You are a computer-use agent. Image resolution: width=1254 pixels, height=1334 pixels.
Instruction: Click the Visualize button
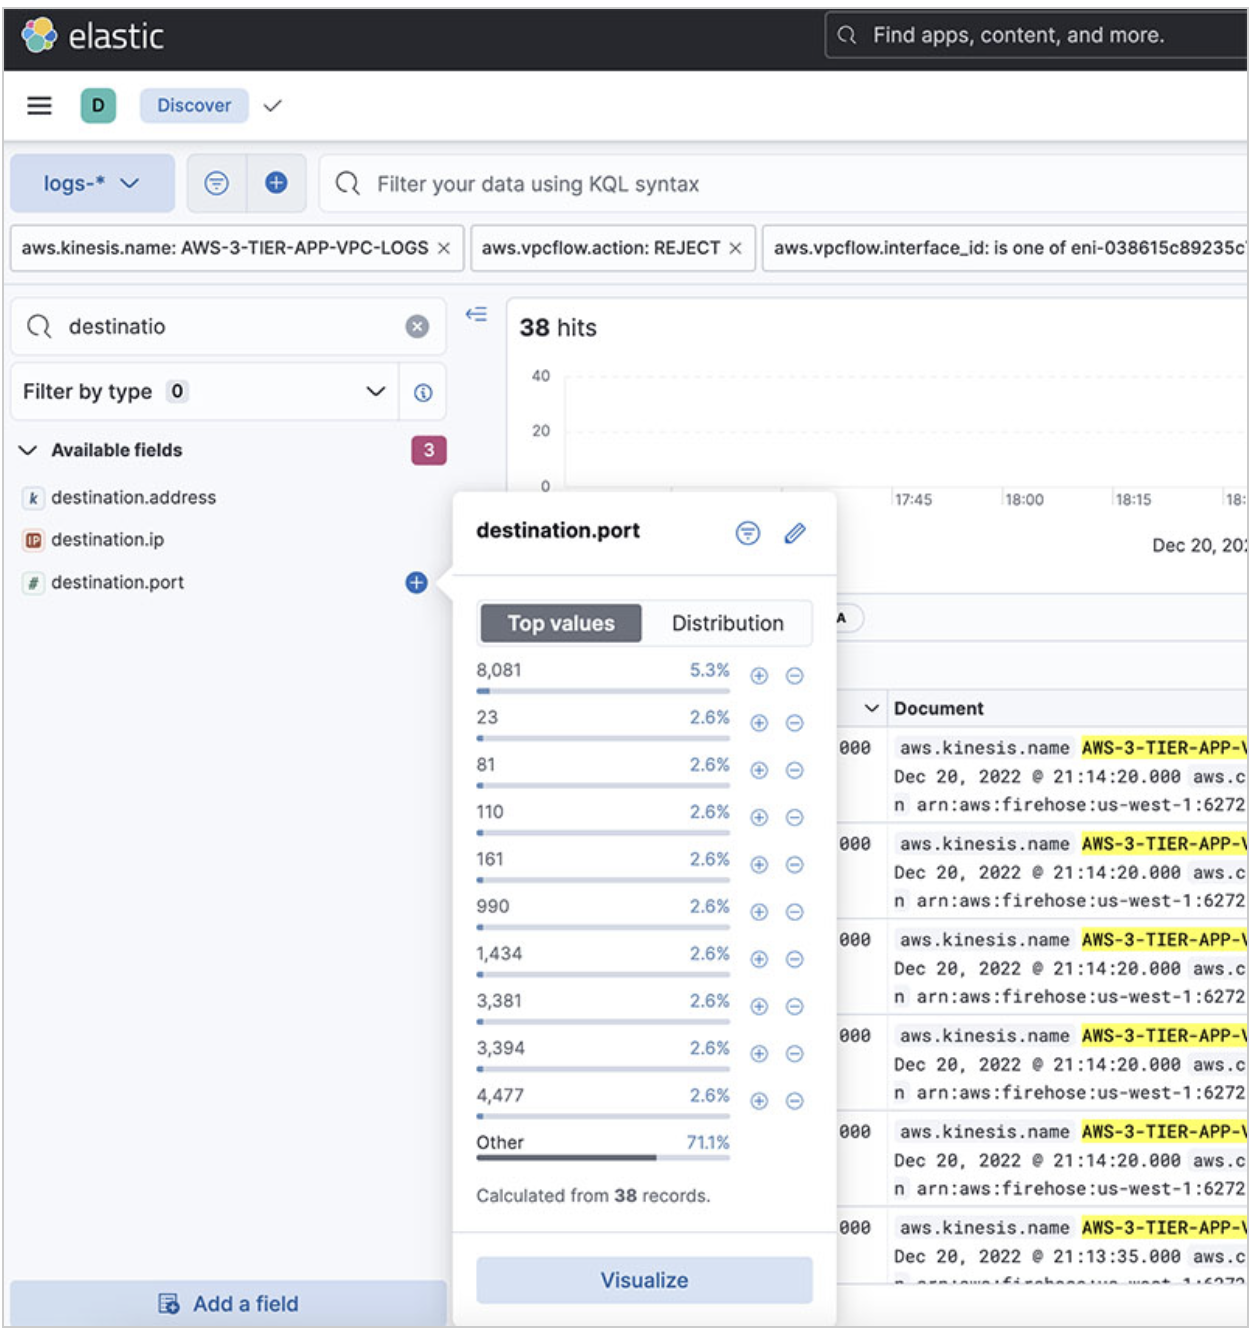pyautogui.click(x=644, y=1280)
